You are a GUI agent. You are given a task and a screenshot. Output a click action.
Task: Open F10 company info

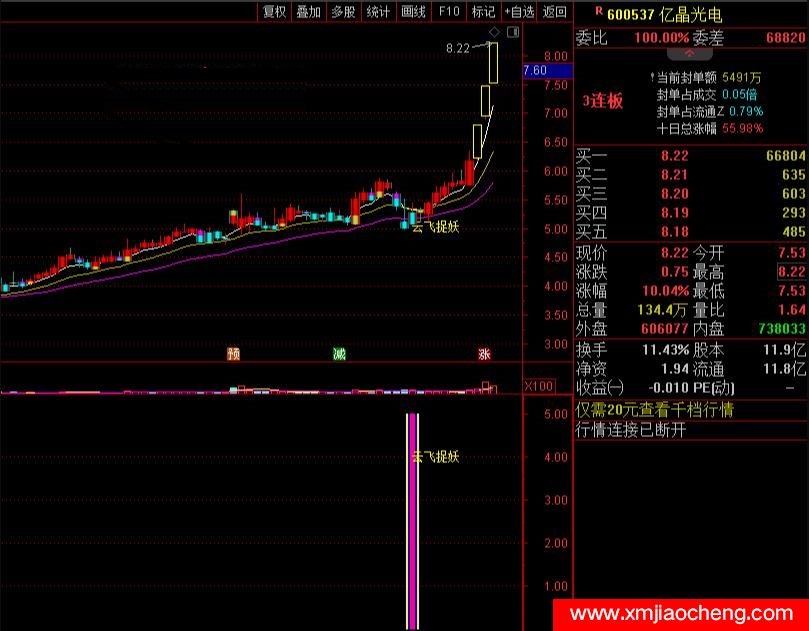click(449, 11)
